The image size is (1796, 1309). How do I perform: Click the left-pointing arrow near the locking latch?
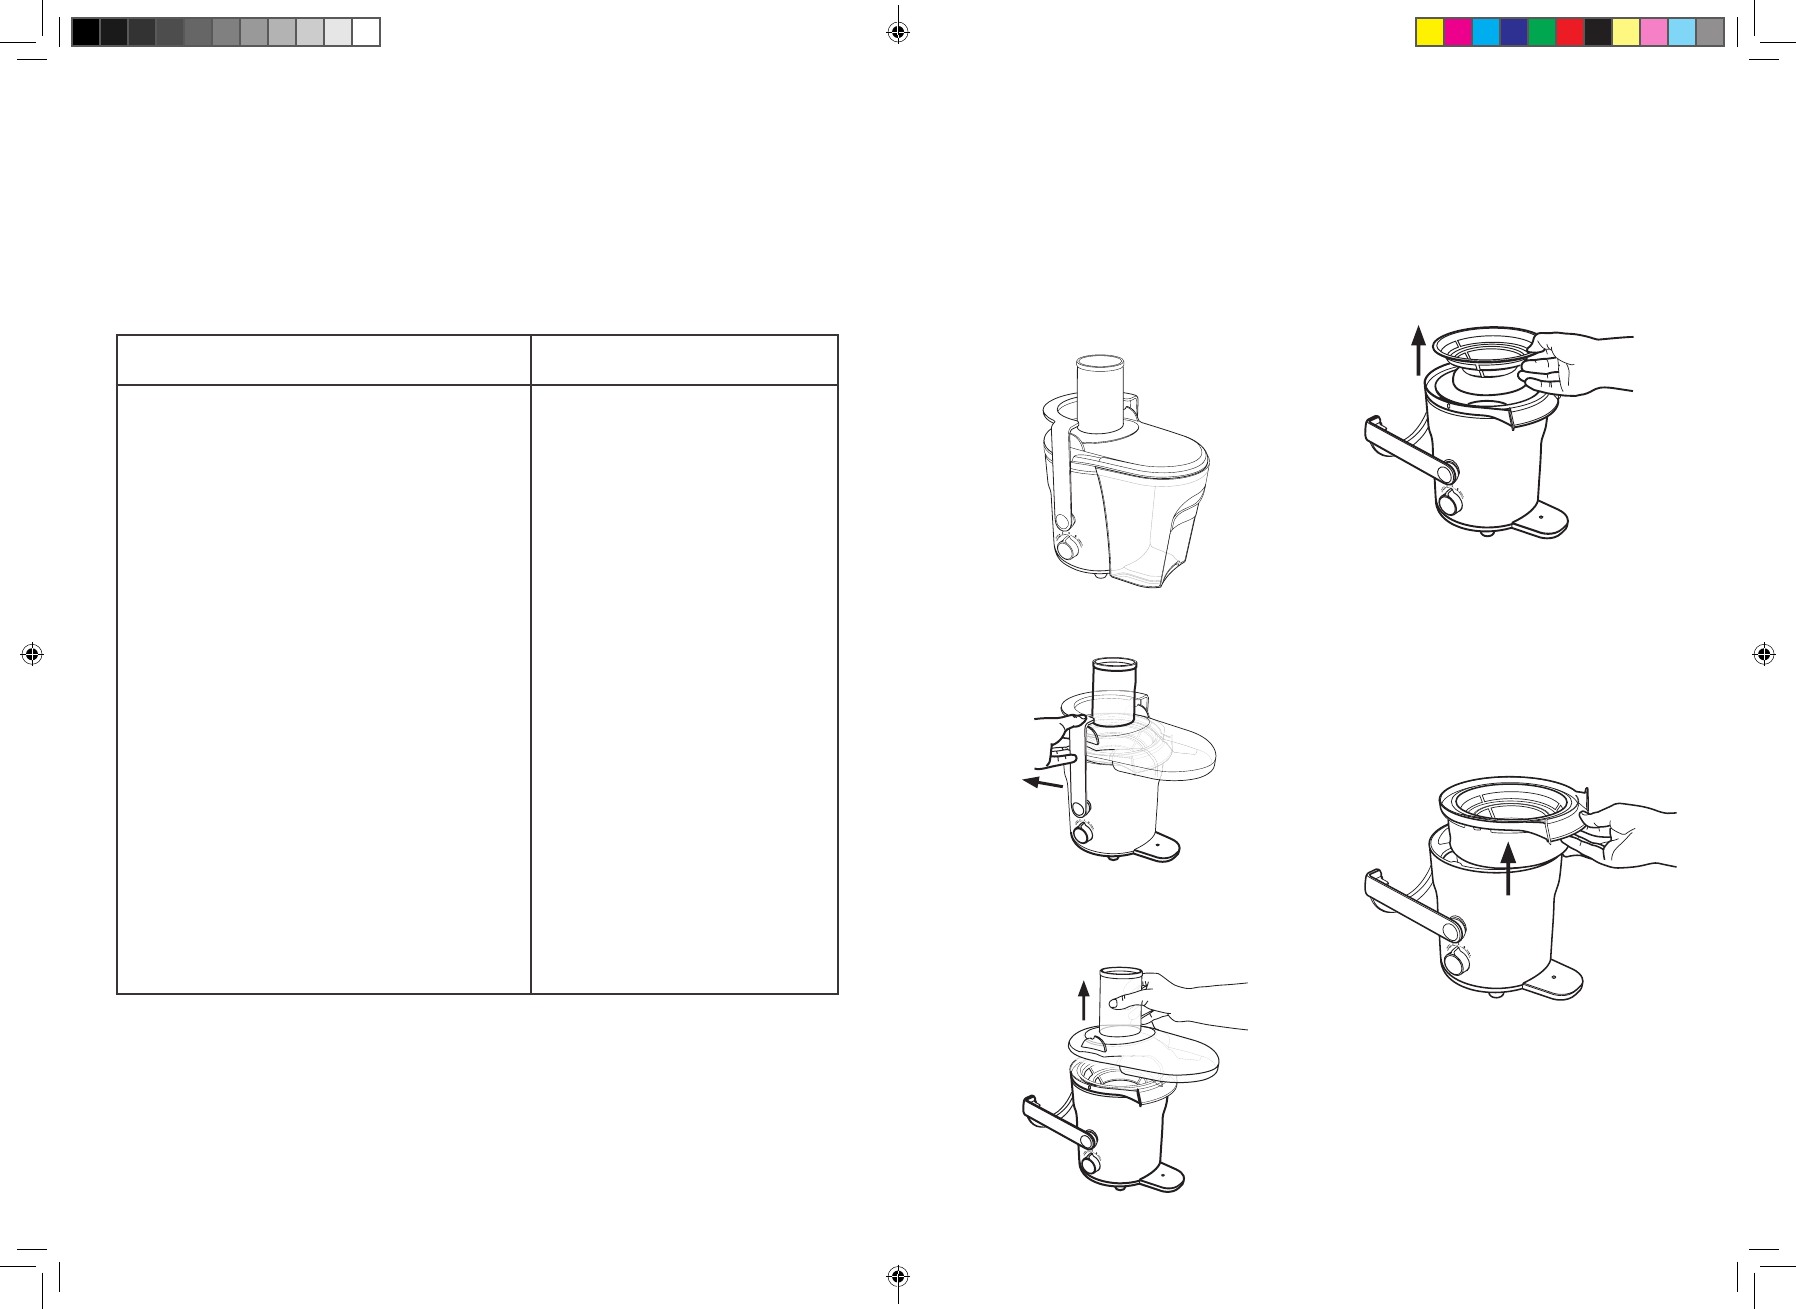point(1041,783)
